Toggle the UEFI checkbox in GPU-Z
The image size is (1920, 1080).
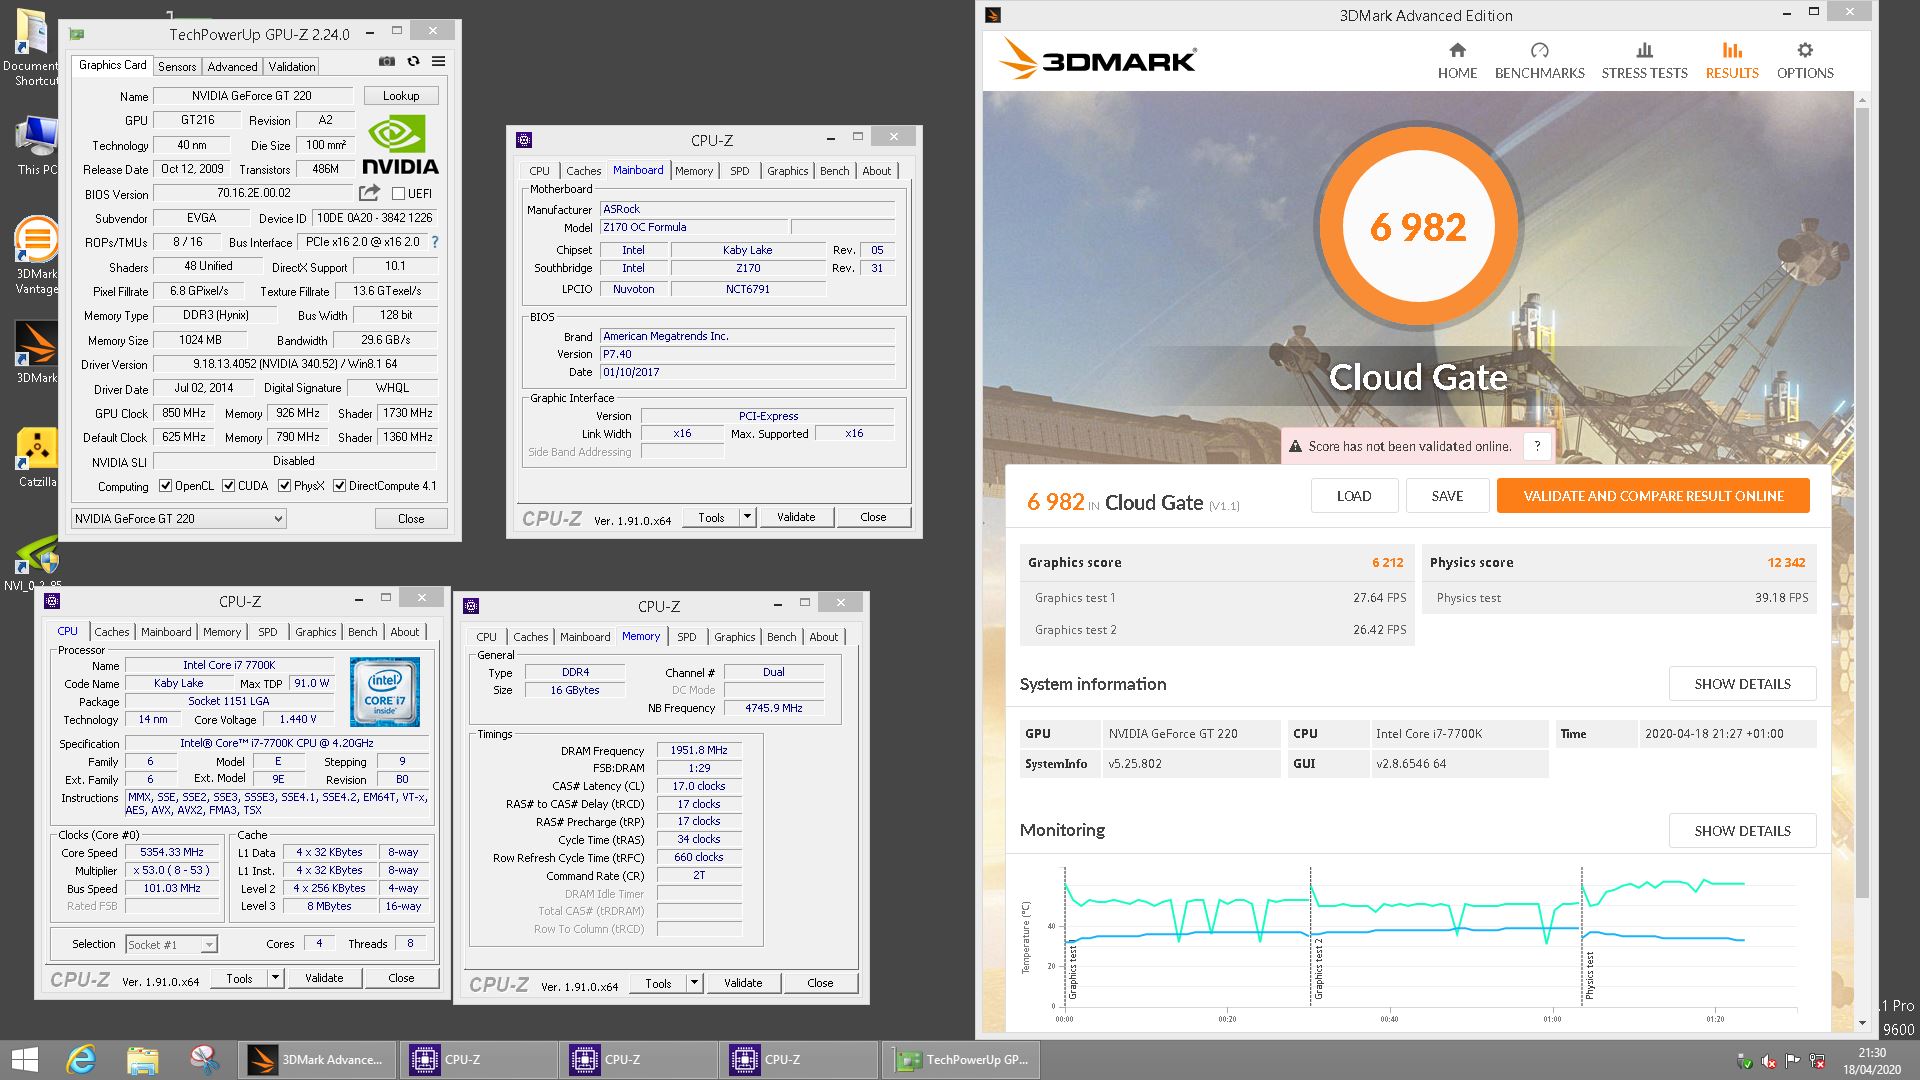[x=398, y=194]
